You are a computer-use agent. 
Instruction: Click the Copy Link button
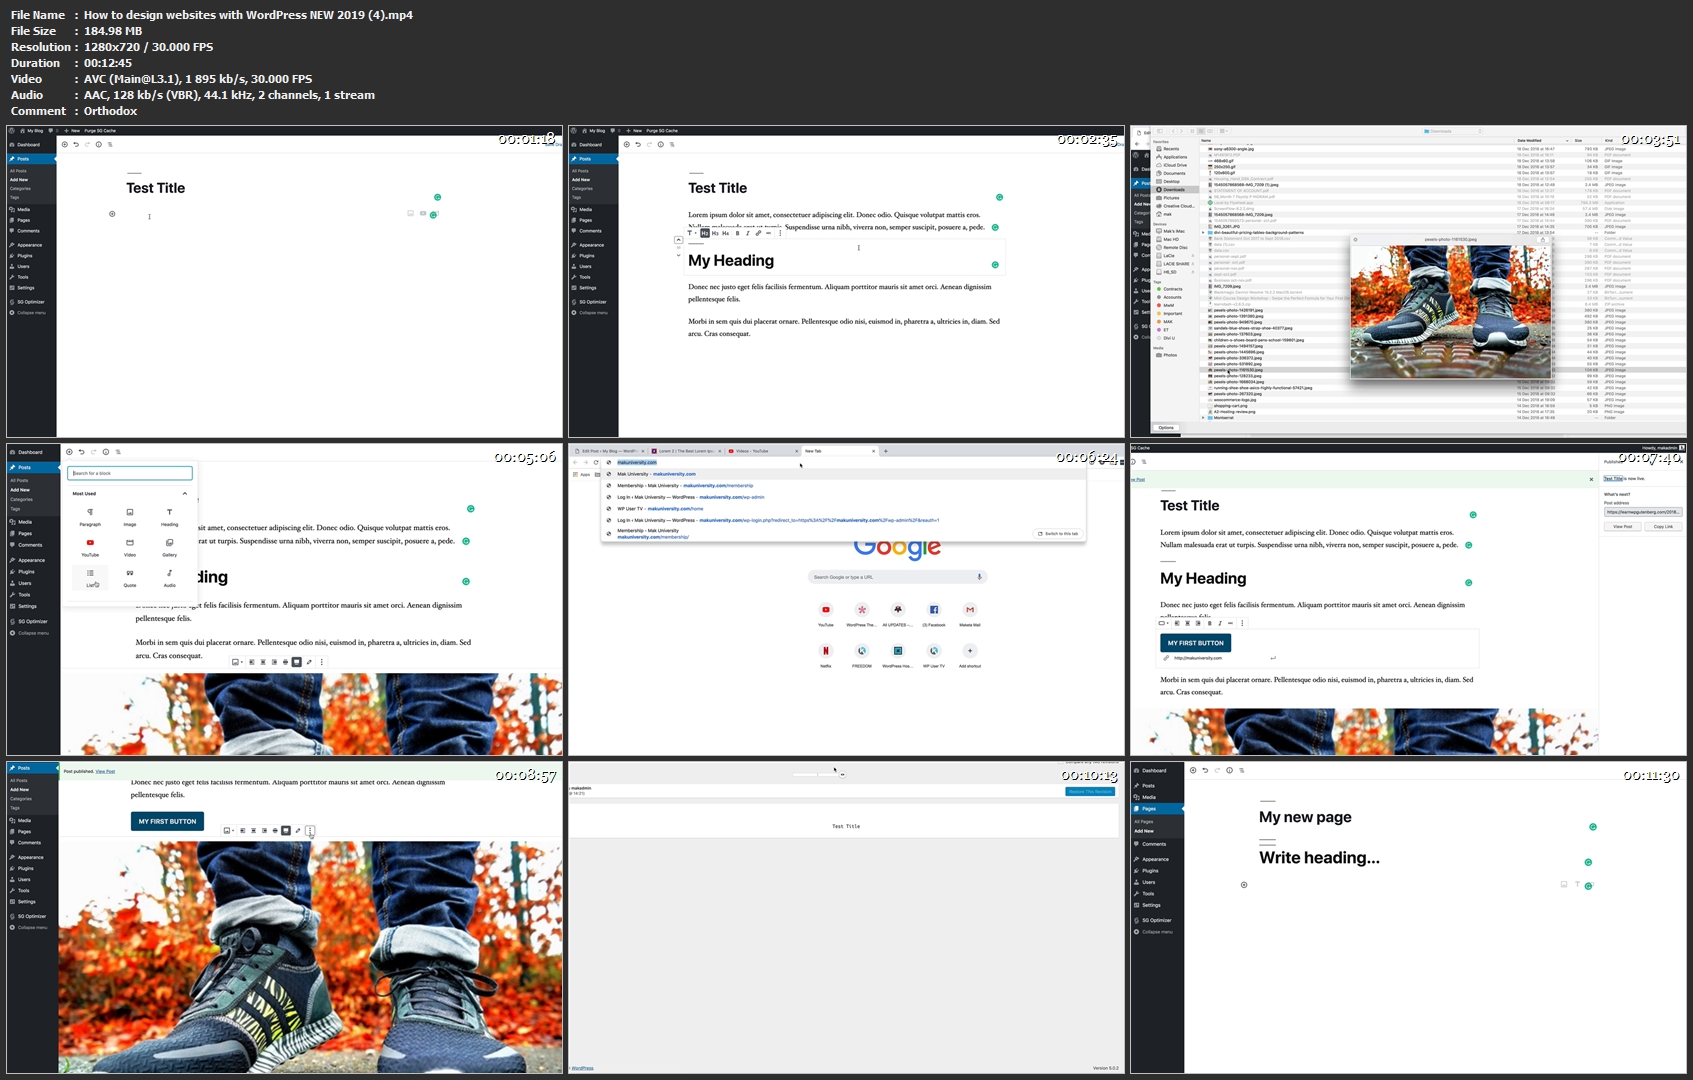coord(1663,526)
